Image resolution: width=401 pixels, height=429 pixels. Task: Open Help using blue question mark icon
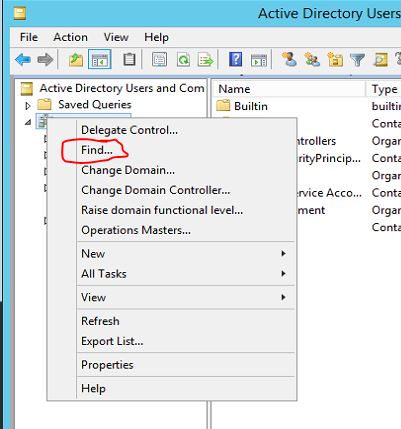(x=235, y=60)
